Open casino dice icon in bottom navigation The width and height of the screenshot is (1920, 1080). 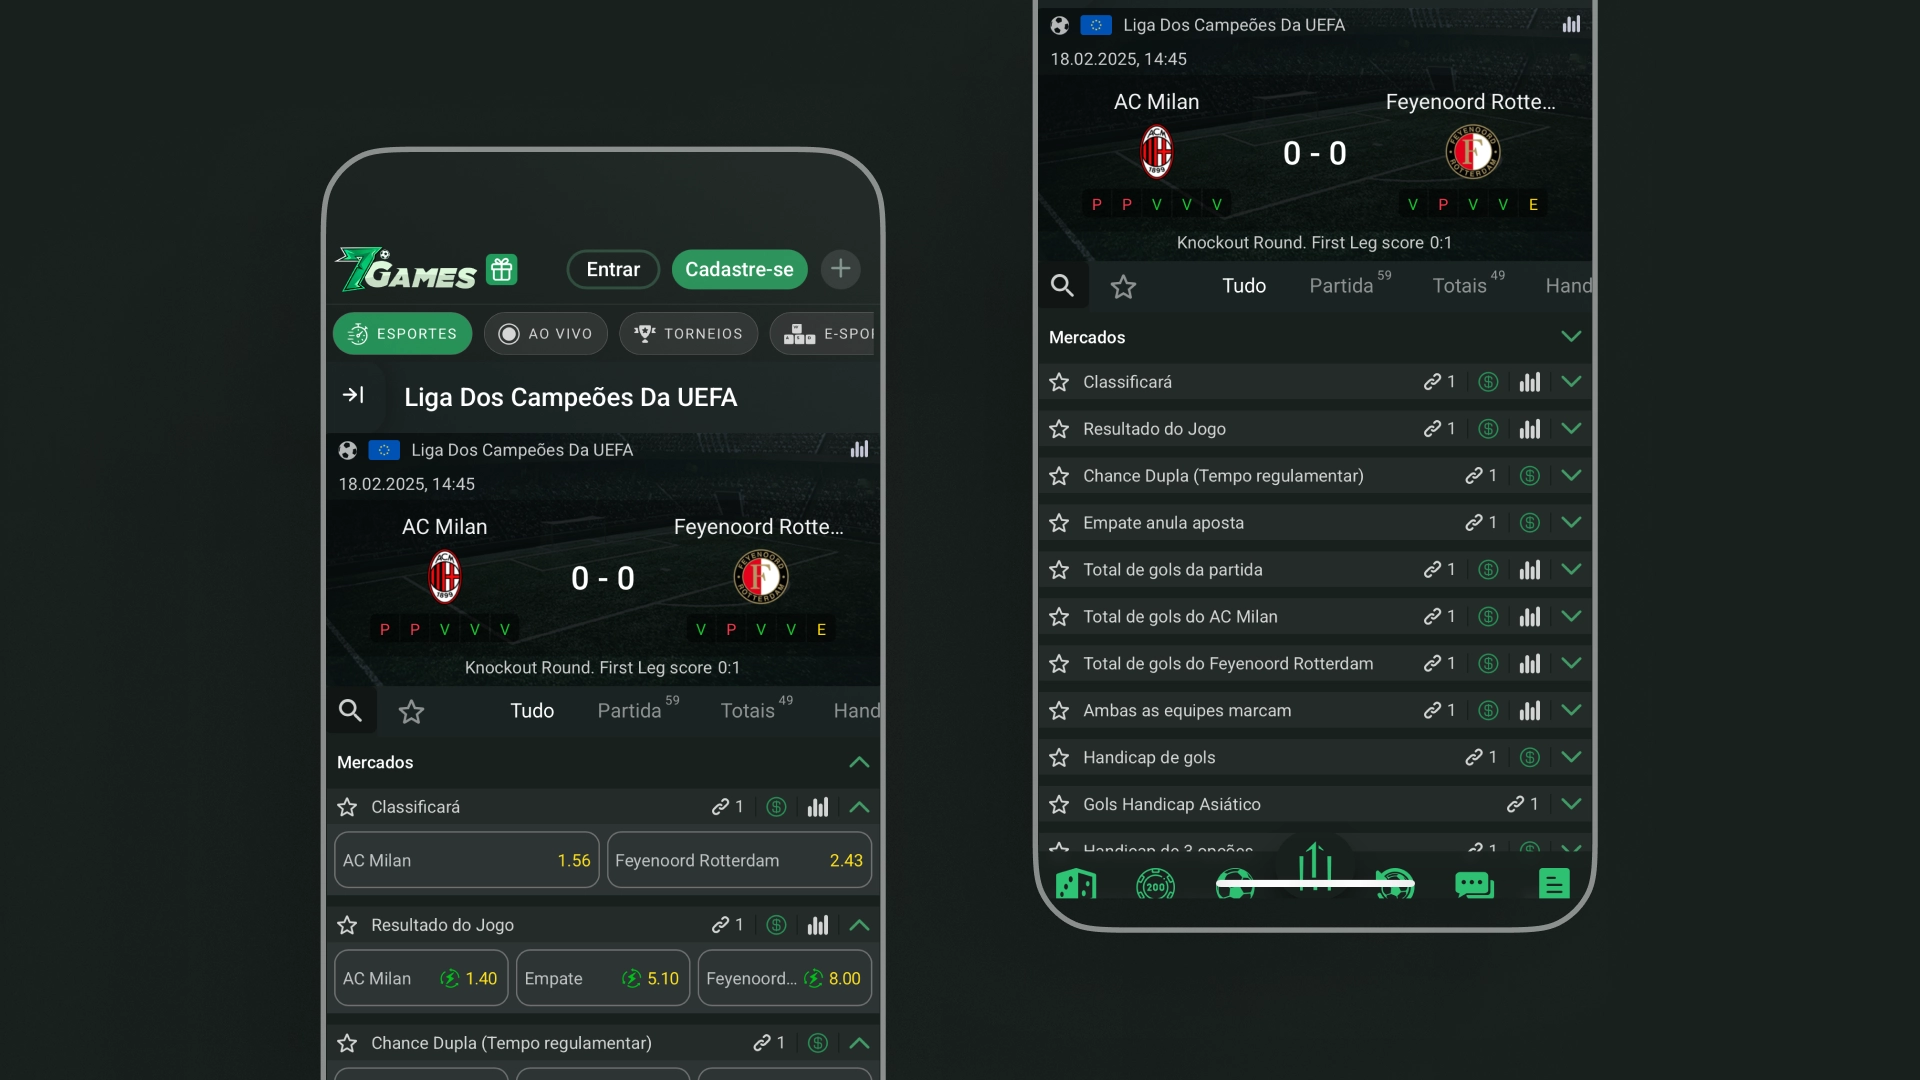coord(1076,884)
